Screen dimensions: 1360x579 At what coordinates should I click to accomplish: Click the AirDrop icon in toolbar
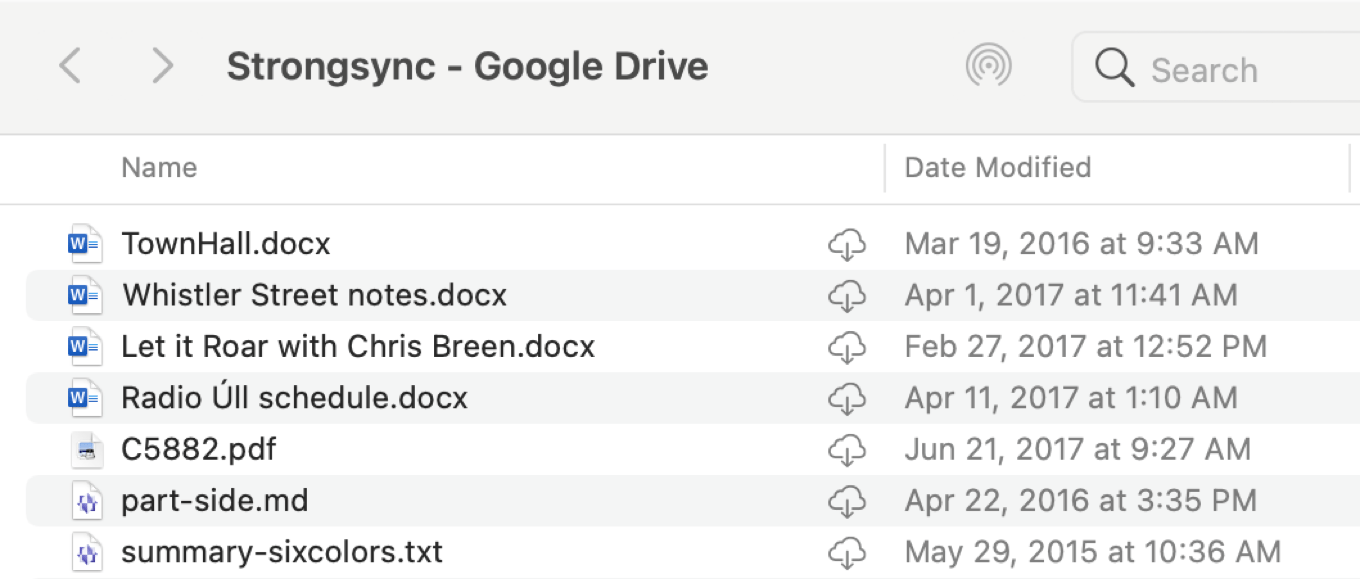click(988, 67)
